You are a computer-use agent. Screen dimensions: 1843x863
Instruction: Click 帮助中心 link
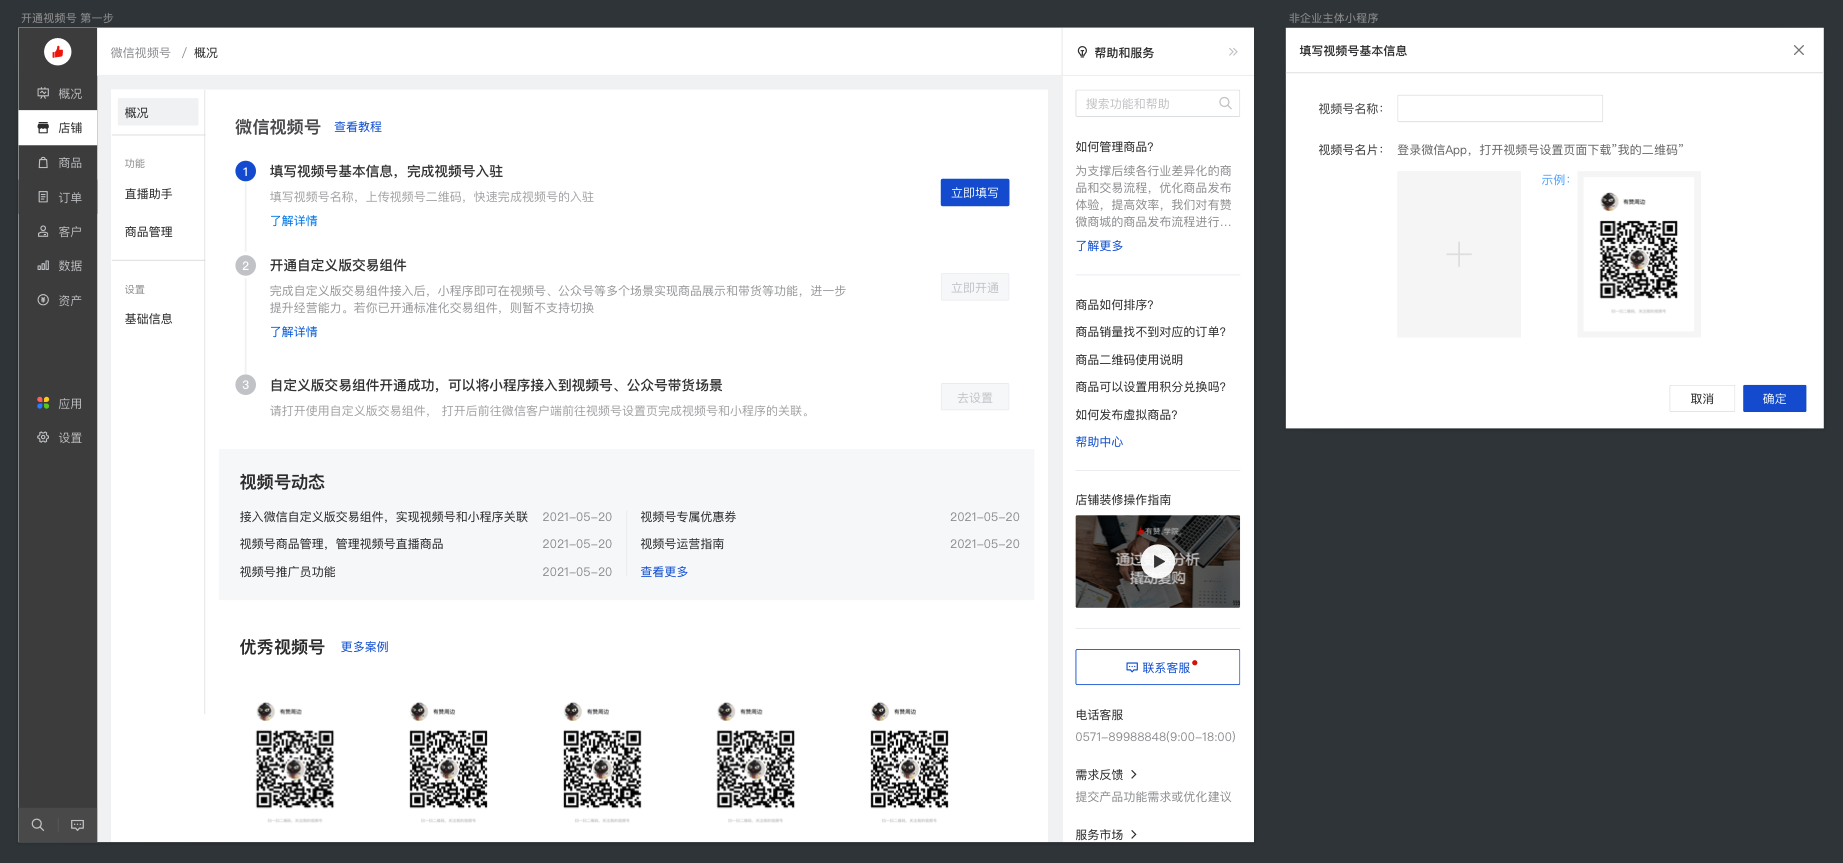pyautogui.click(x=1099, y=442)
